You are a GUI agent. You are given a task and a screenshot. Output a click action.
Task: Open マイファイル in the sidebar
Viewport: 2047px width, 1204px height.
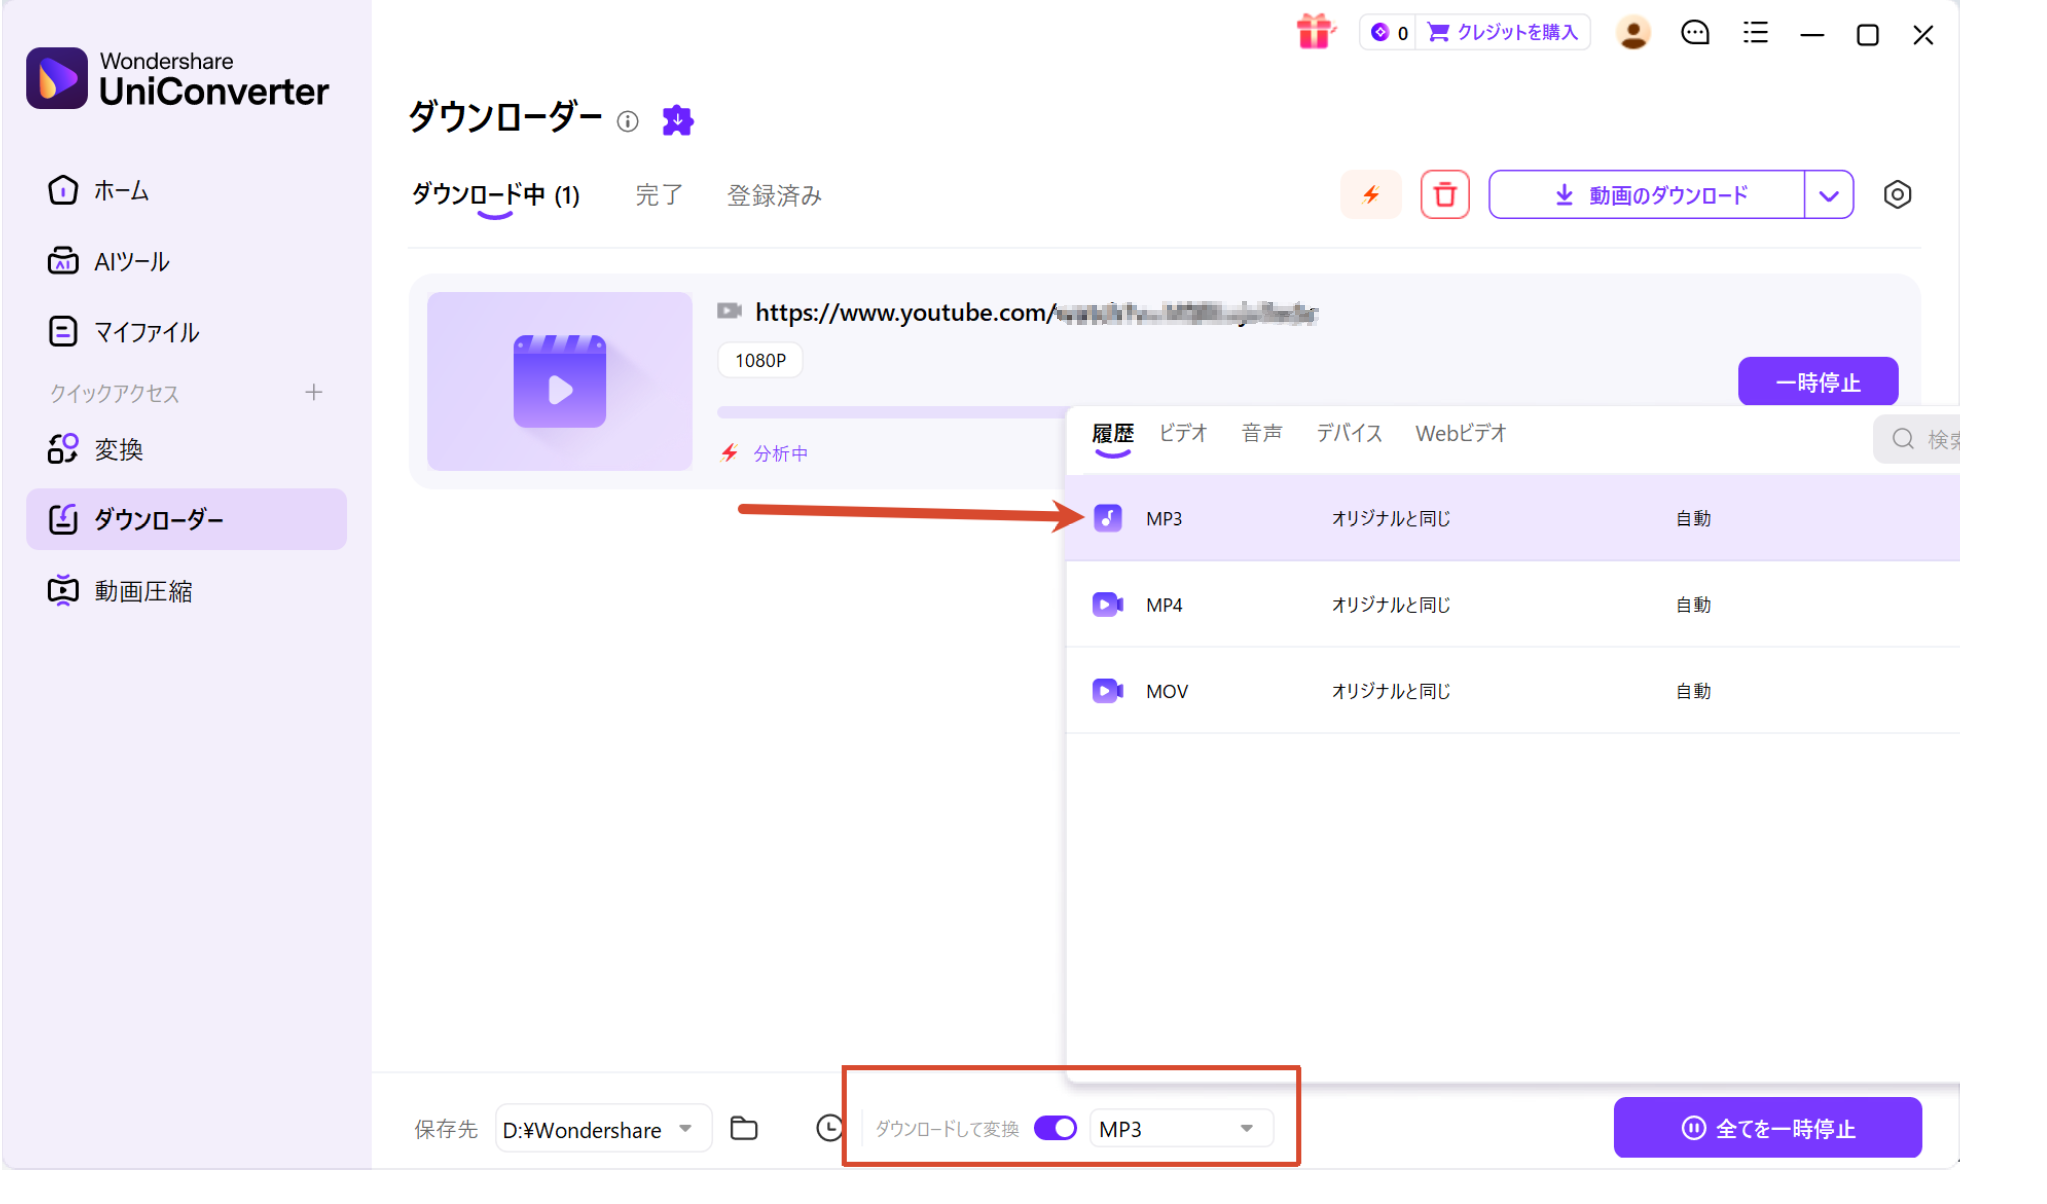coord(186,332)
